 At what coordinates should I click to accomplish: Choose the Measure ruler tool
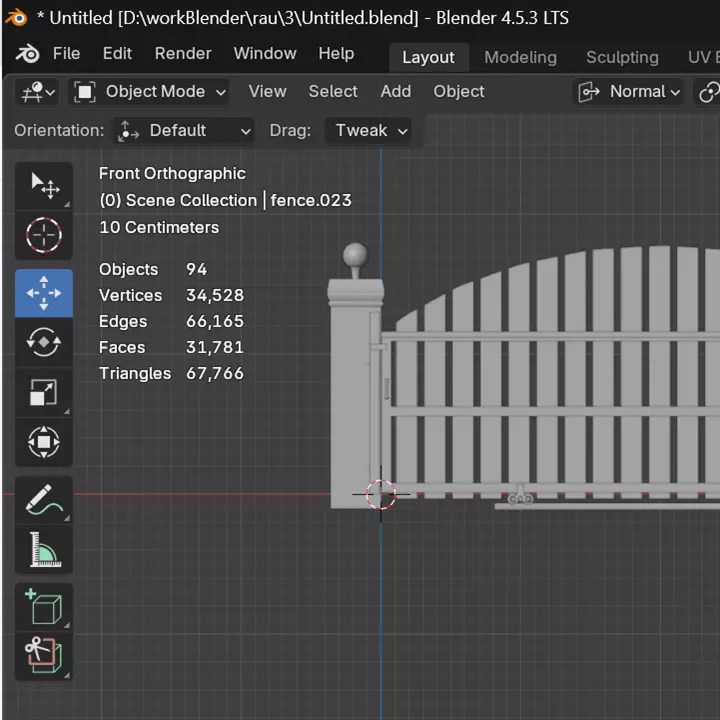pos(44,549)
